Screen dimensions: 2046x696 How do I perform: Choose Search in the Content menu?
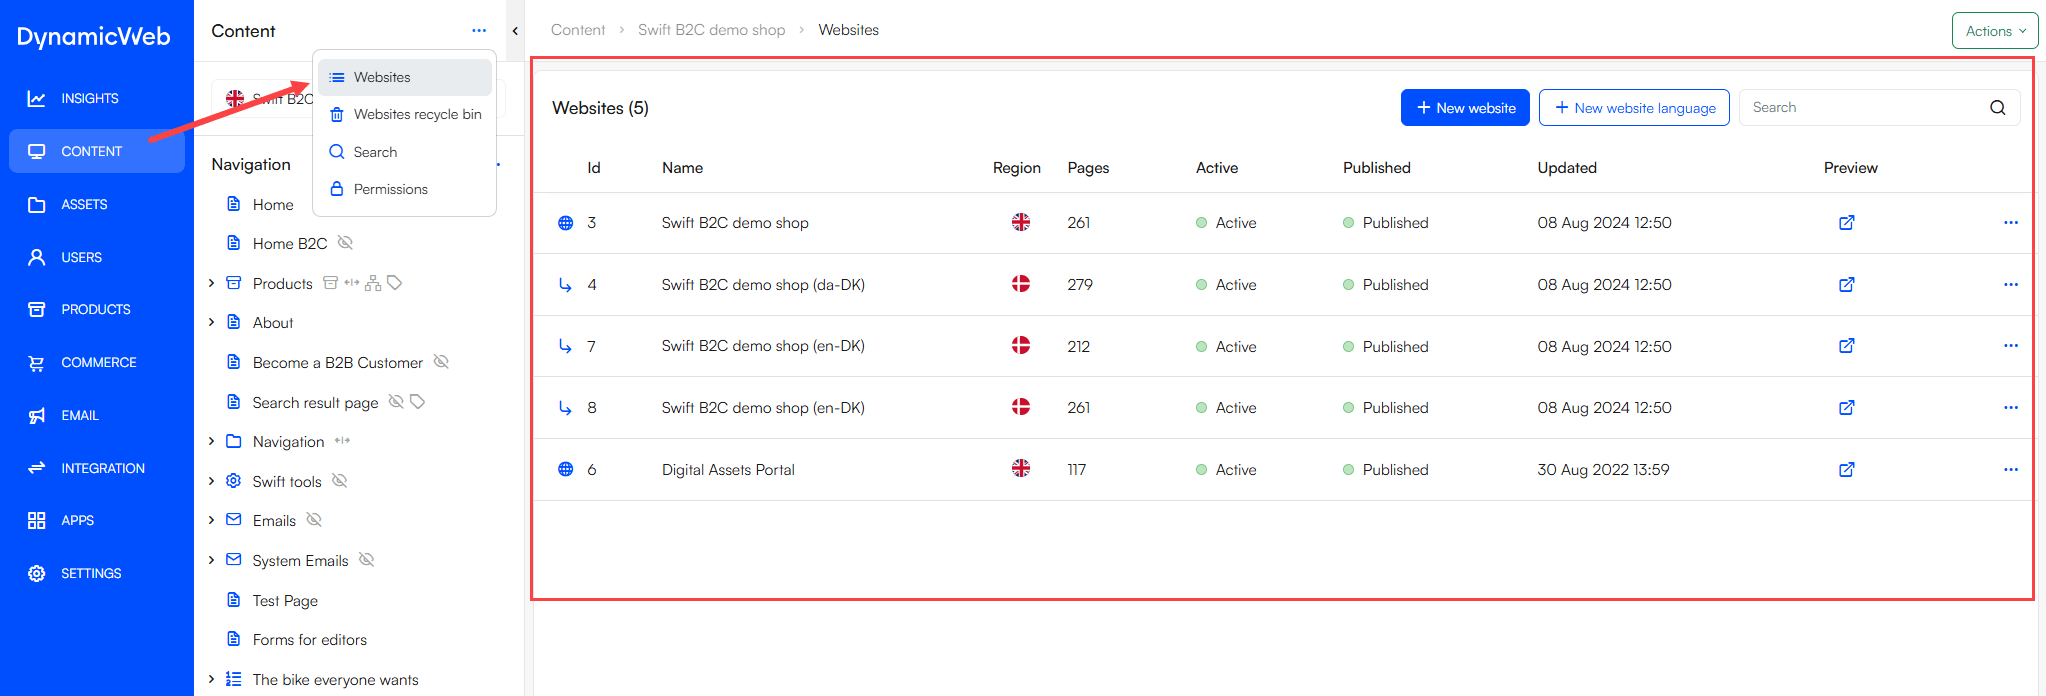pyautogui.click(x=405, y=152)
